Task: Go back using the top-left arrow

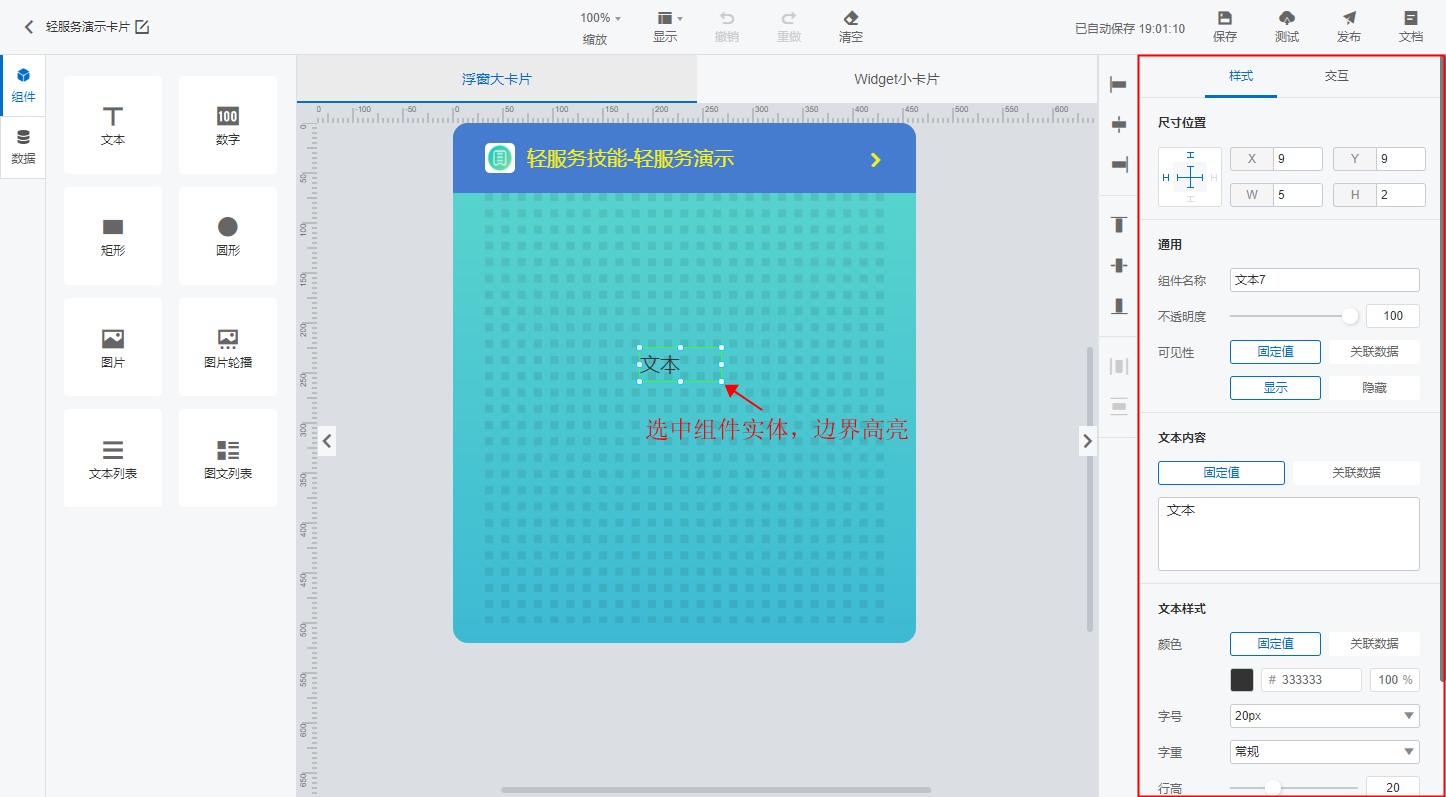Action: [x=29, y=27]
